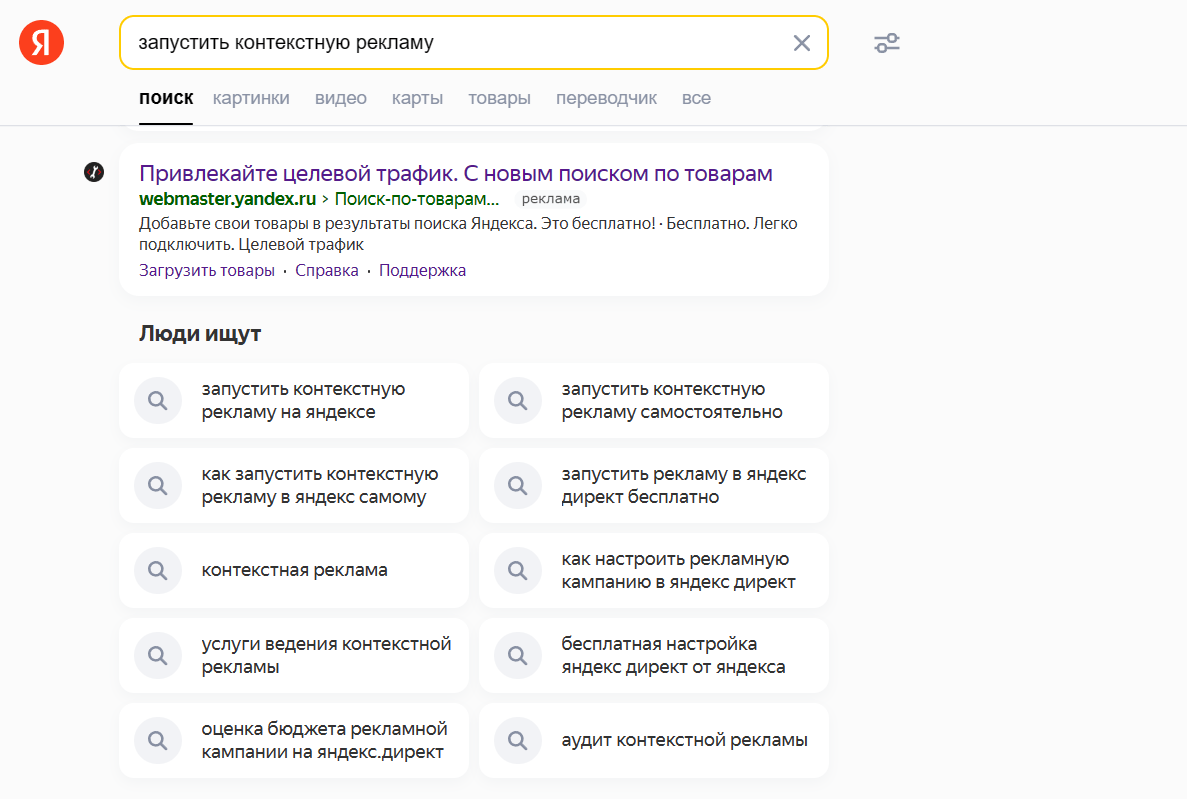
Task: Click the webmaster favicon beside the ad result
Action: [94, 172]
